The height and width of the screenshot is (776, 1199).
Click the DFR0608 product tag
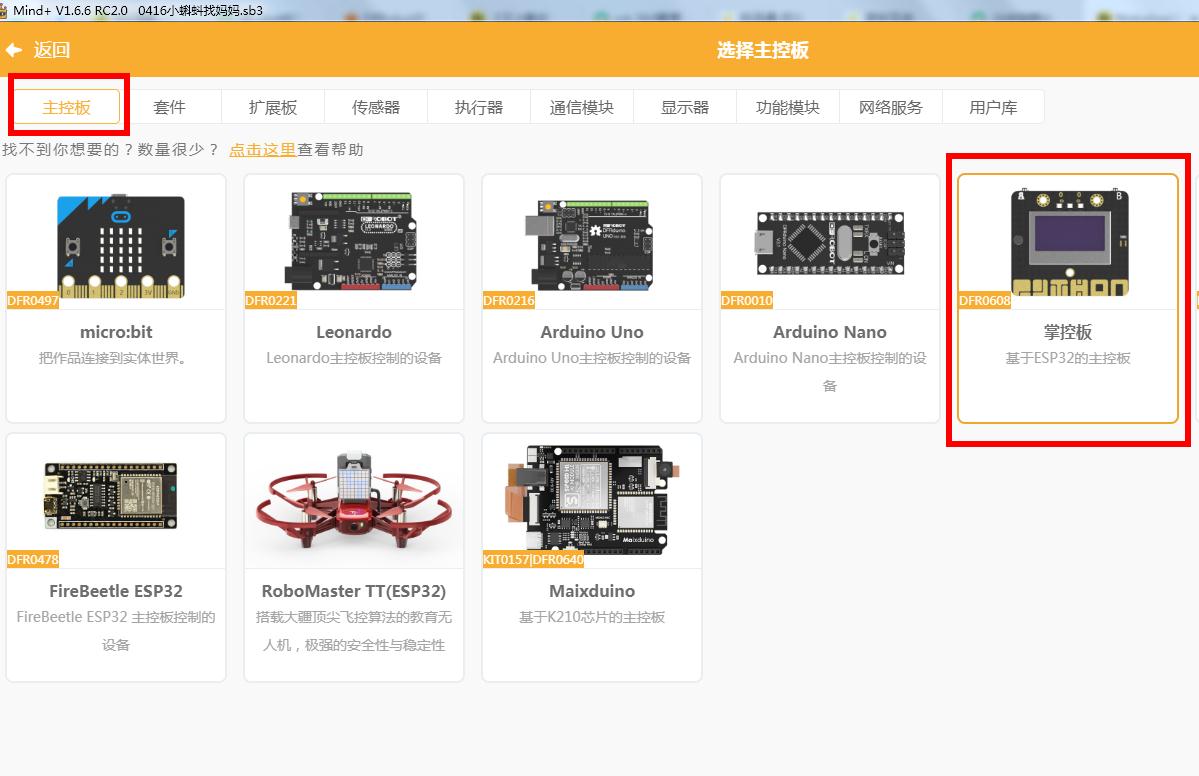985,300
